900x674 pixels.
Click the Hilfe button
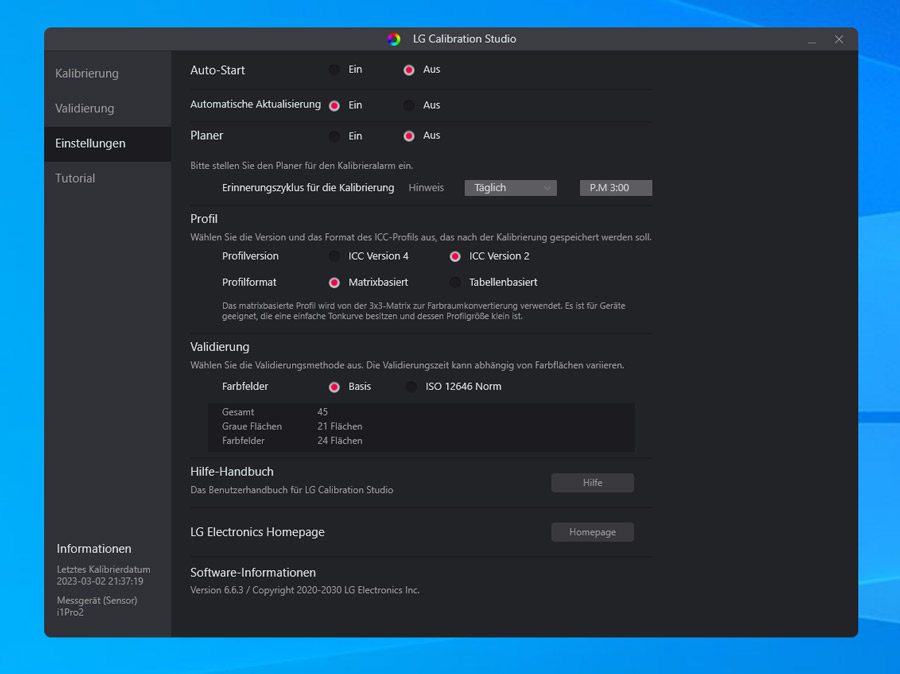(592, 483)
